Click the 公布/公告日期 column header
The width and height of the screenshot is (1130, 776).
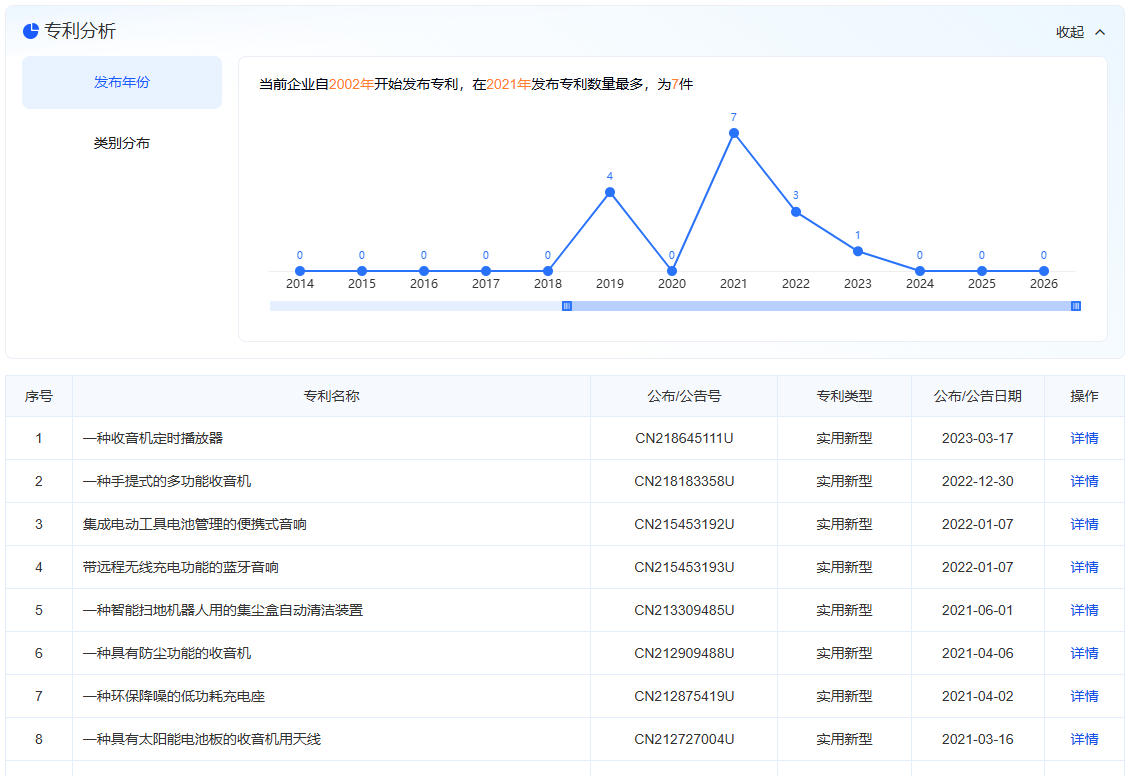click(x=977, y=396)
